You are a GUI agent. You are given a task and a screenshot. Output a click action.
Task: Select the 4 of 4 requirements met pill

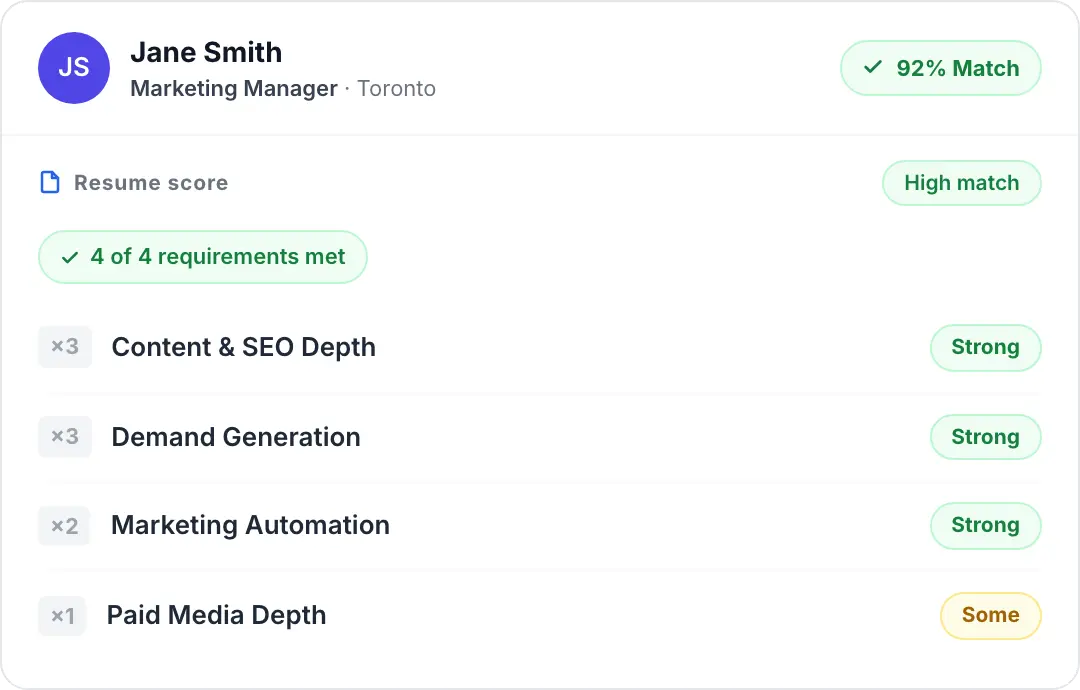[203, 257]
